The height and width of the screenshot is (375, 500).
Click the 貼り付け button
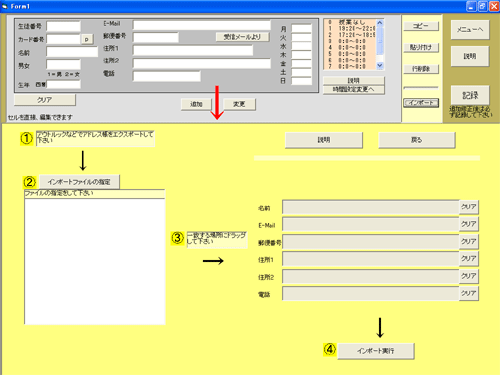point(421,47)
